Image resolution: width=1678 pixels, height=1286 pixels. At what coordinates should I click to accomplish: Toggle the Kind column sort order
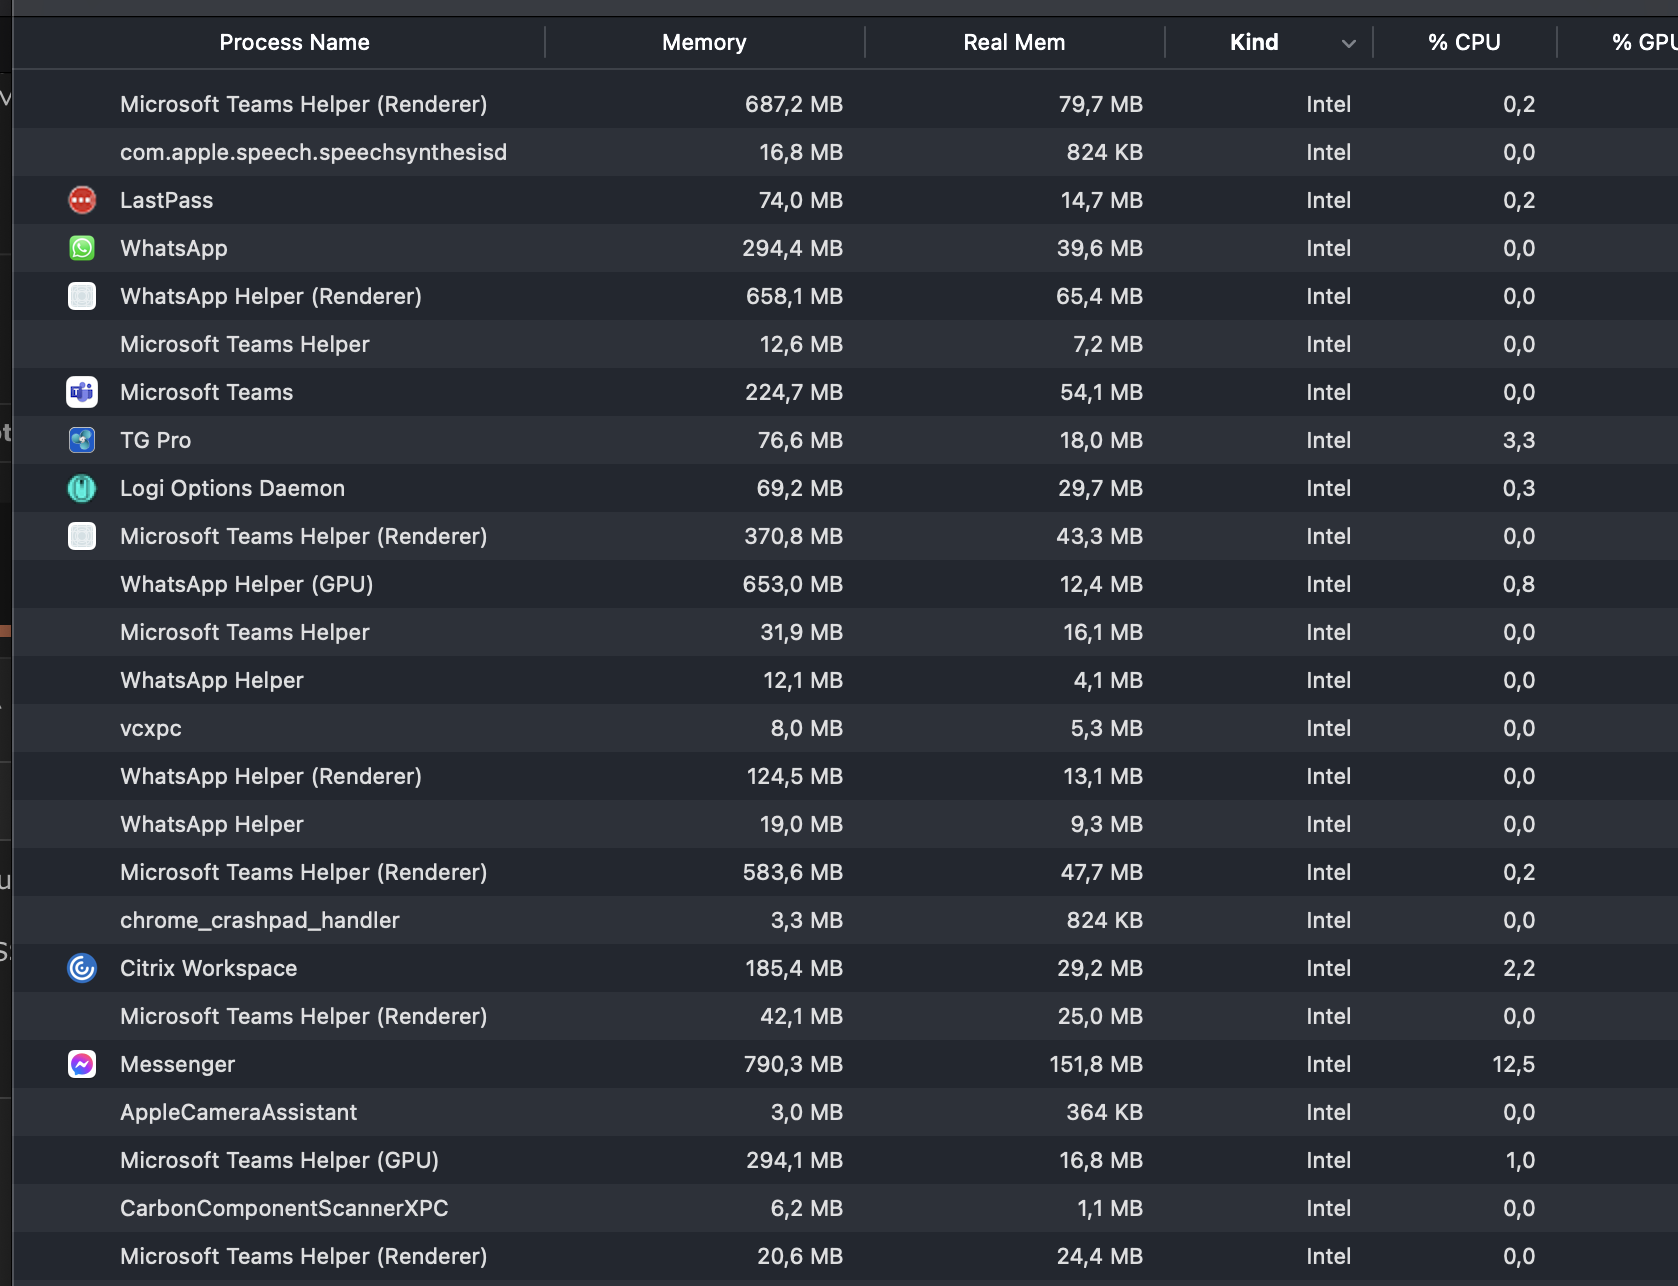[x=1254, y=42]
